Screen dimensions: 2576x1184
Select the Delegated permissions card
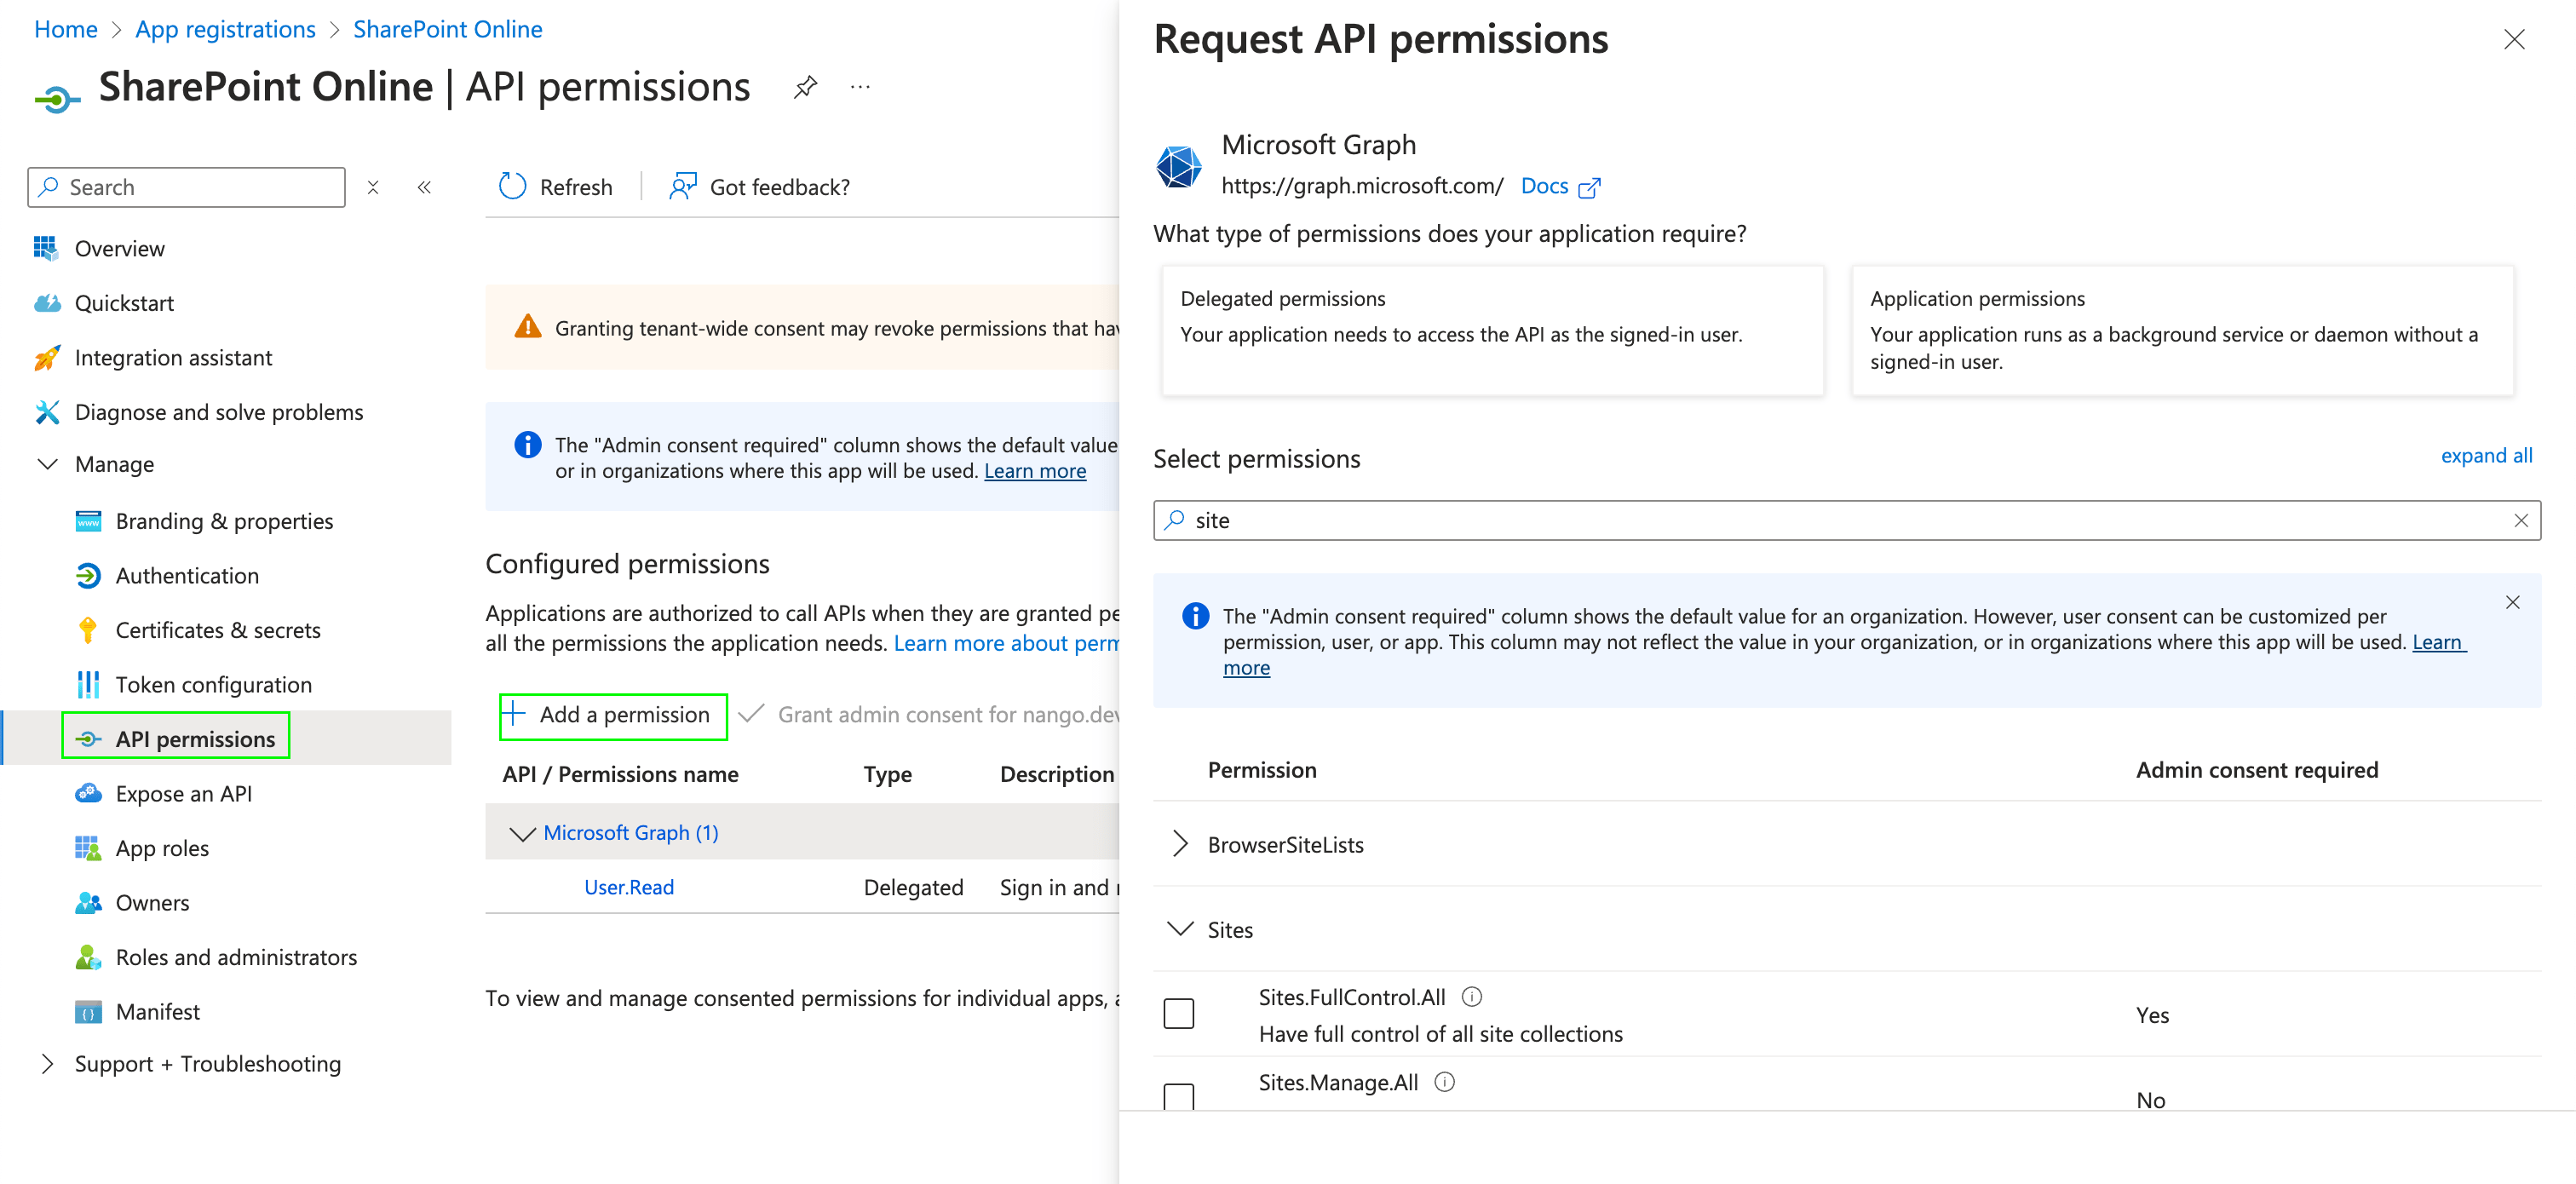coord(1492,330)
